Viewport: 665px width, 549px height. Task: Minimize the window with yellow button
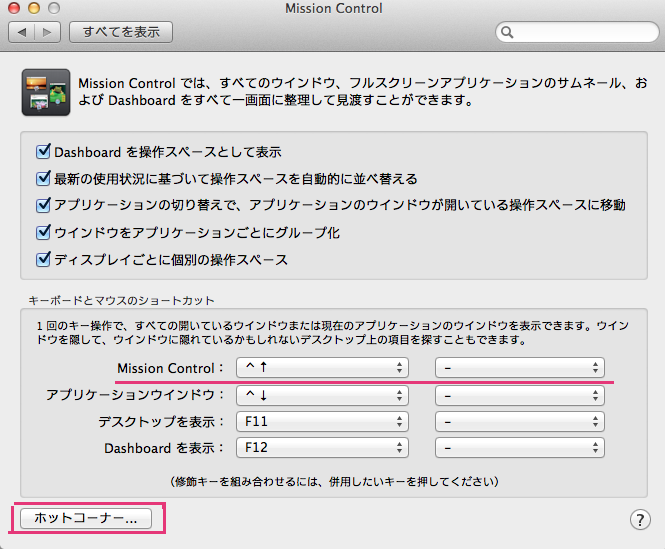coord(34,8)
